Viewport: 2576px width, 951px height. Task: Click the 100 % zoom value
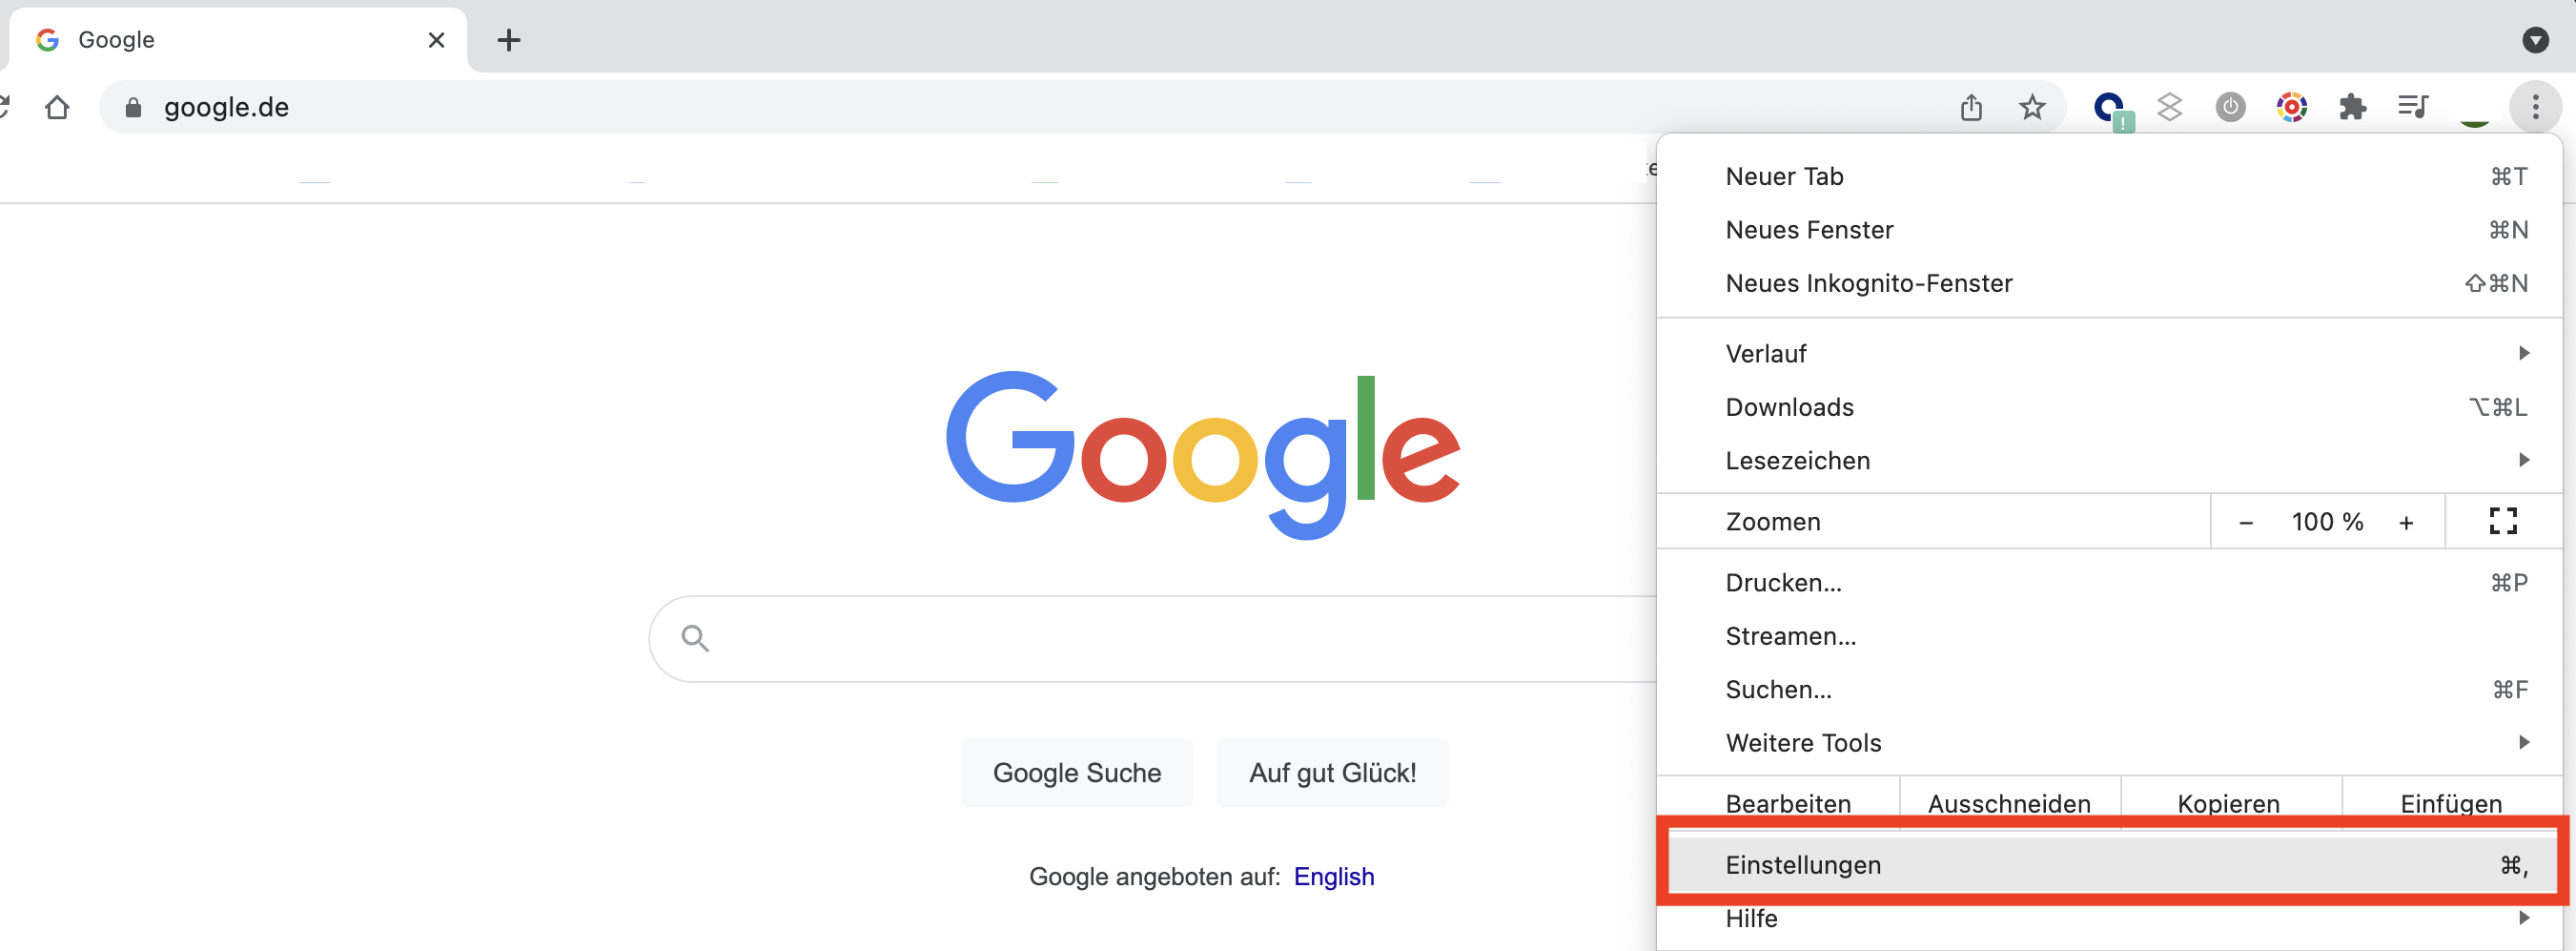coord(2327,522)
